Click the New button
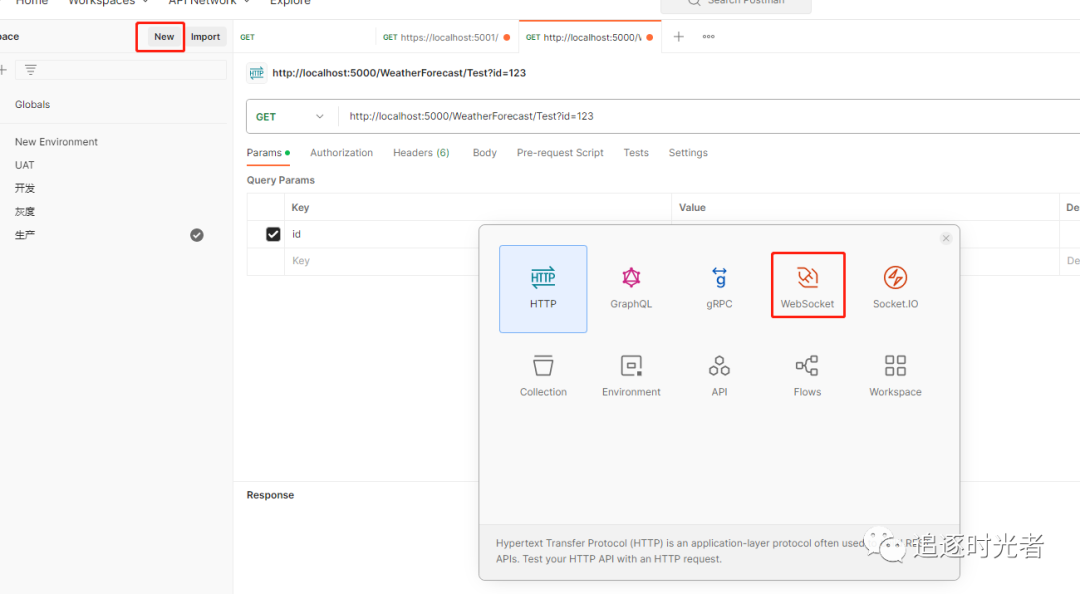 [164, 37]
